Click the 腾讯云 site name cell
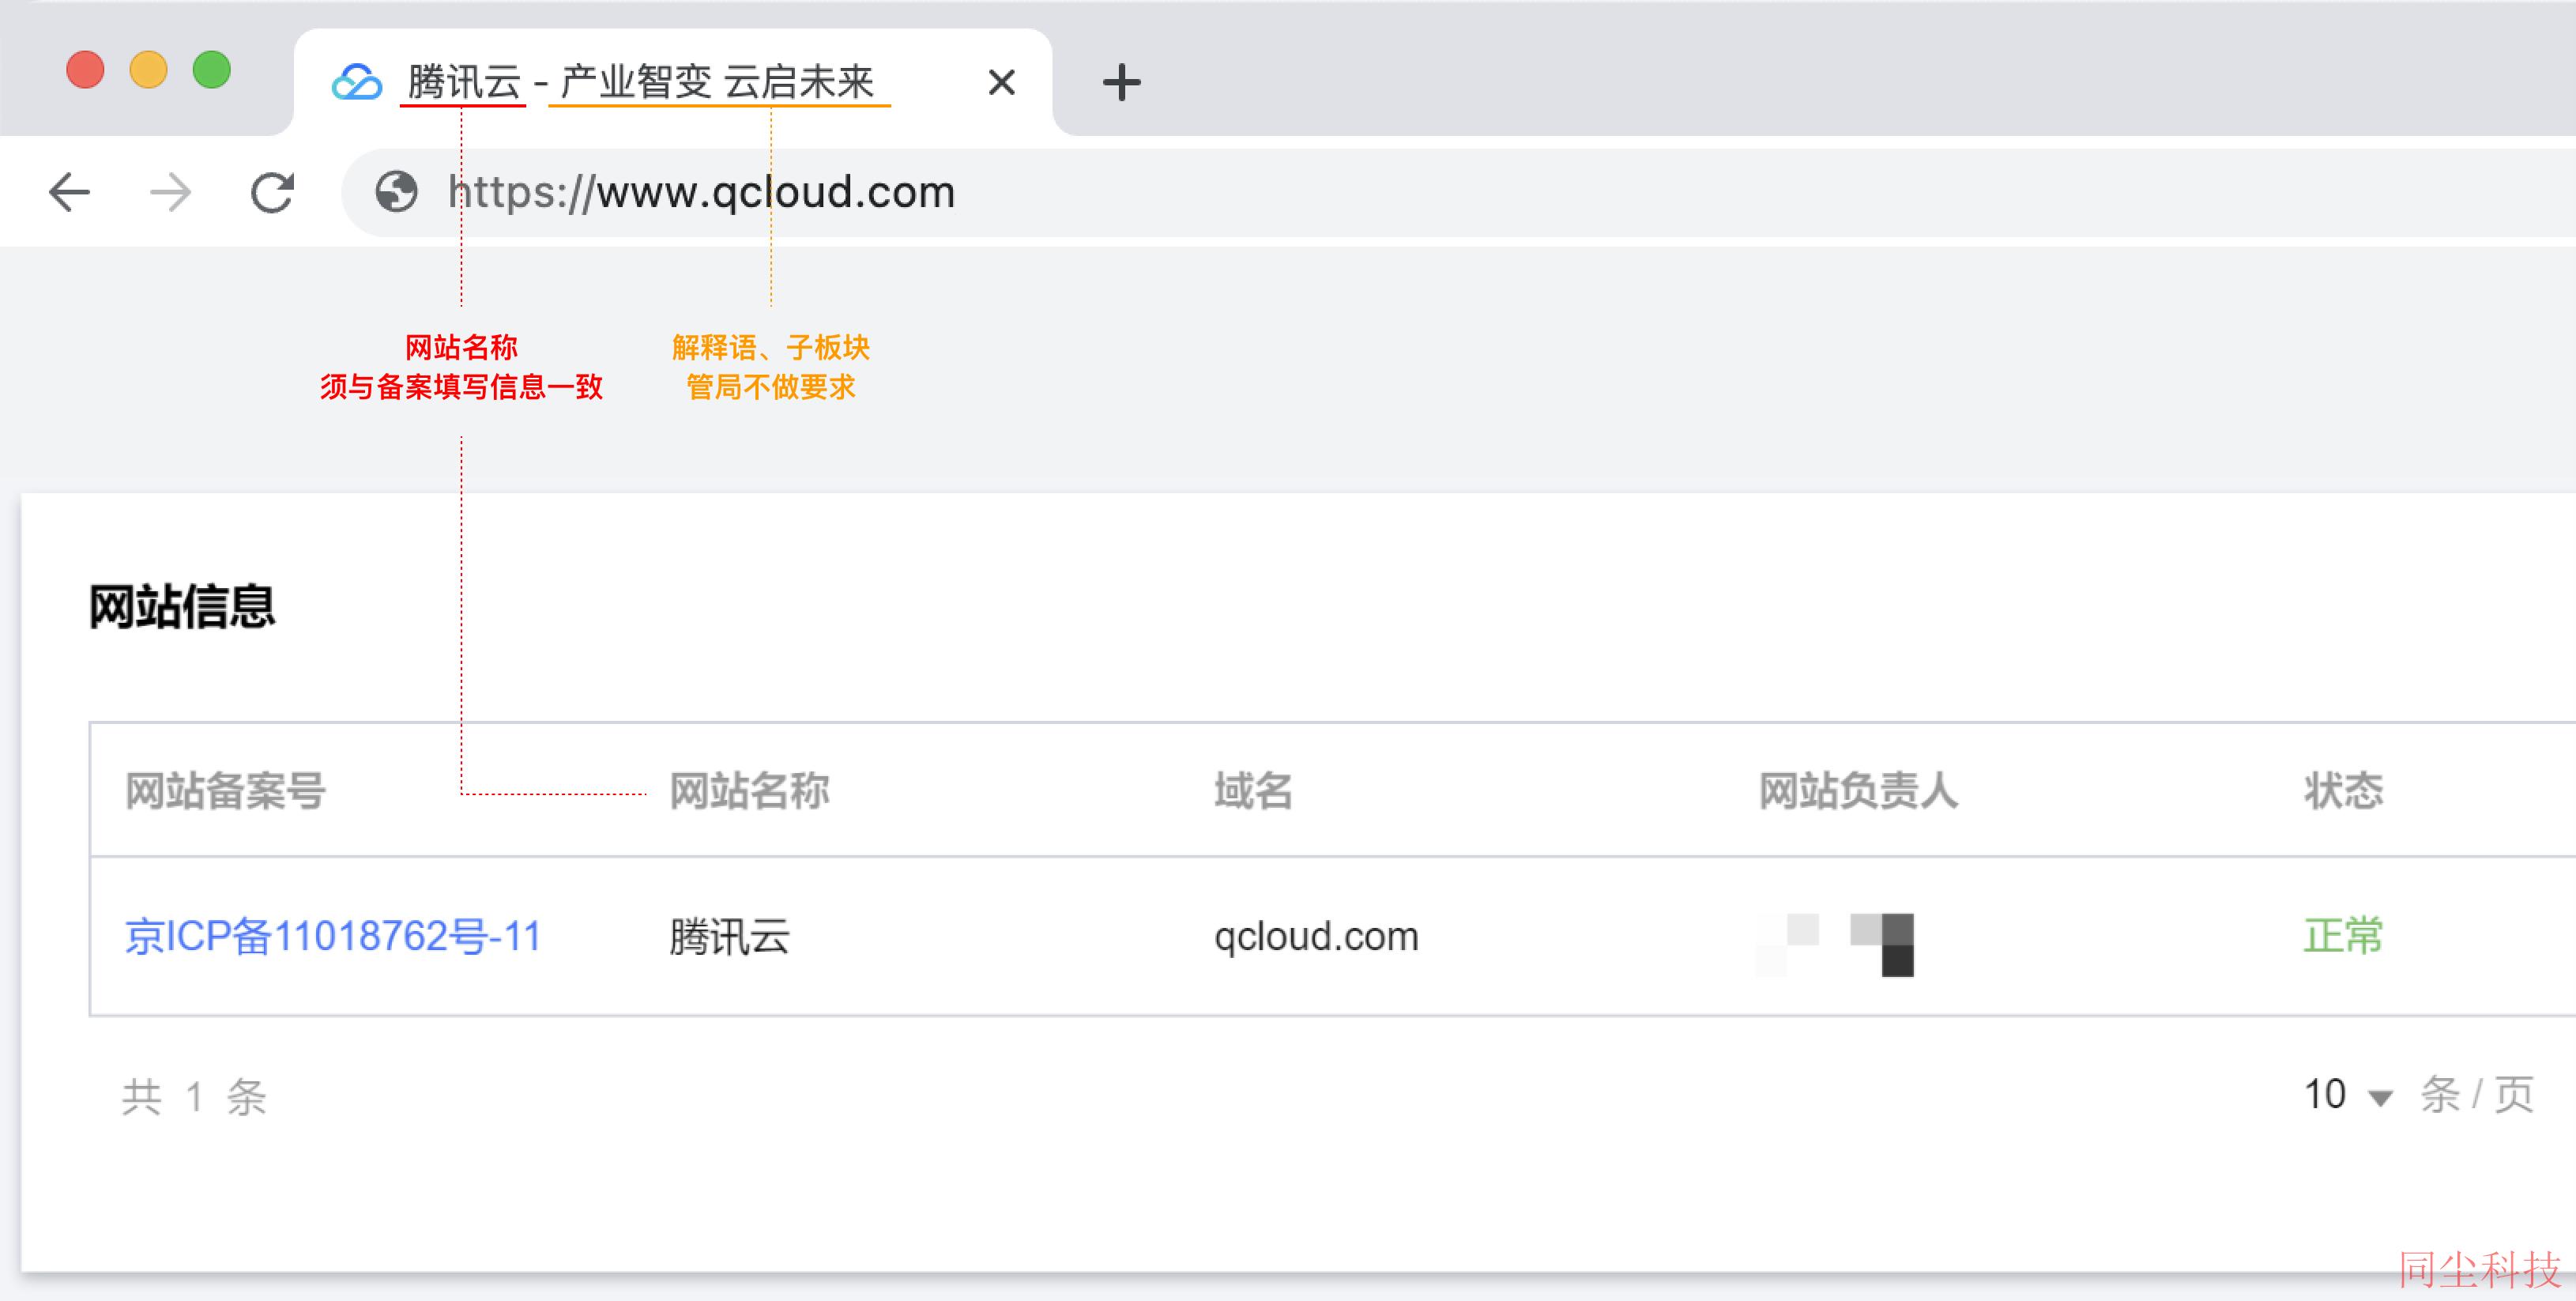Image resolution: width=2576 pixels, height=1301 pixels. coord(729,937)
